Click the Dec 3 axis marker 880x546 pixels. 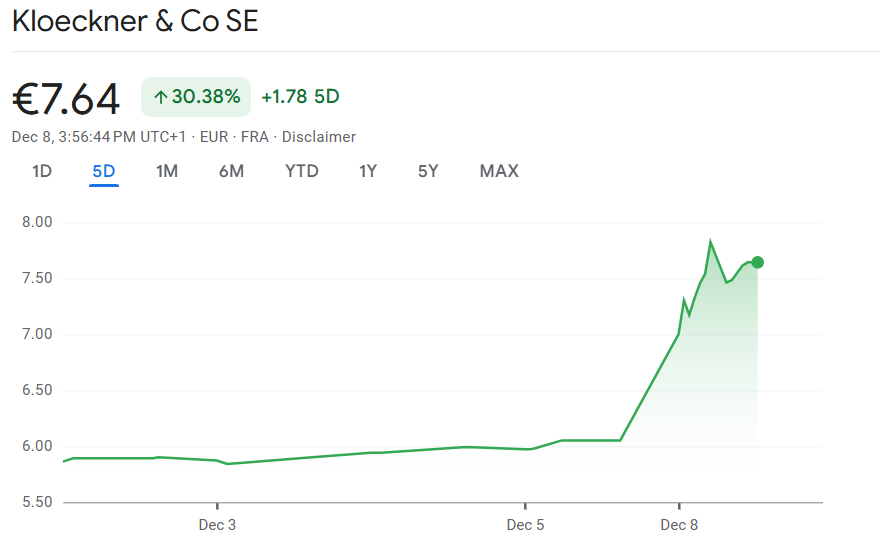click(x=217, y=524)
